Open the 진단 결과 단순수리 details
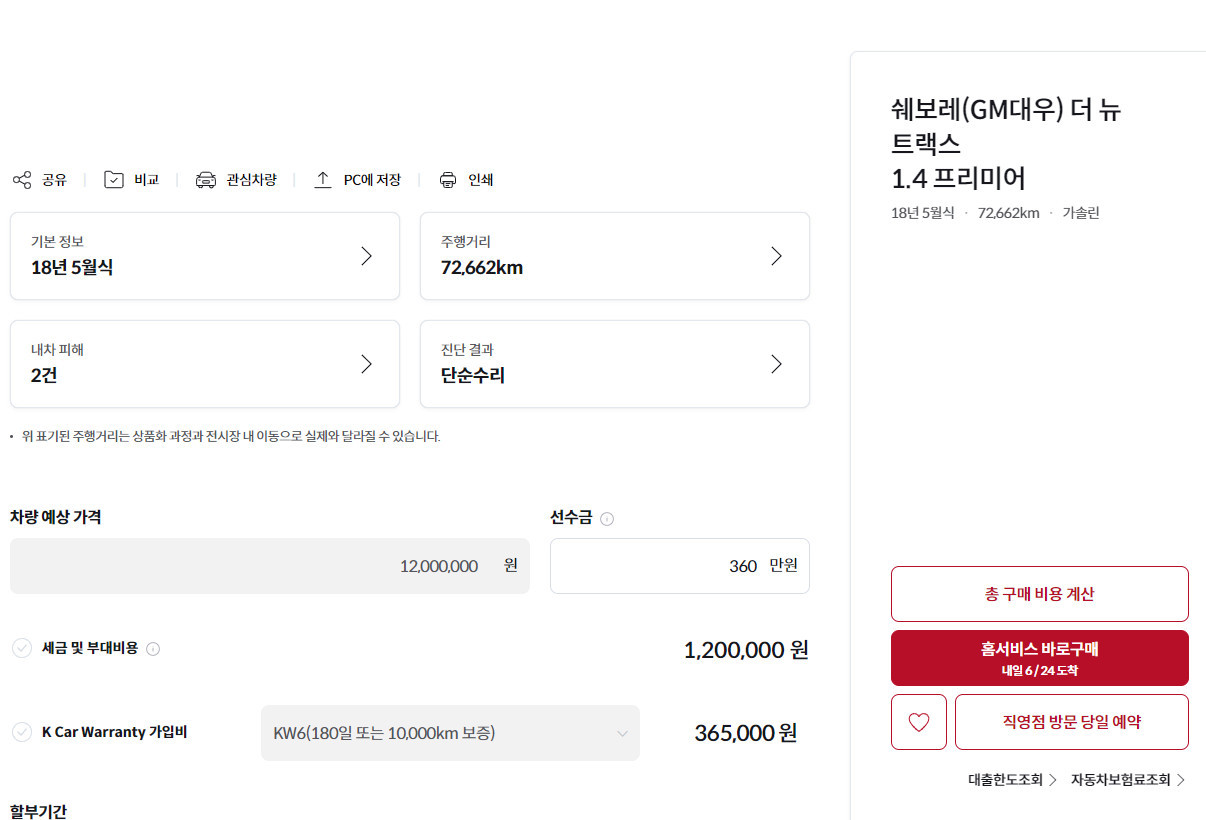The width and height of the screenshot is (1206, 820). point(615,364)
